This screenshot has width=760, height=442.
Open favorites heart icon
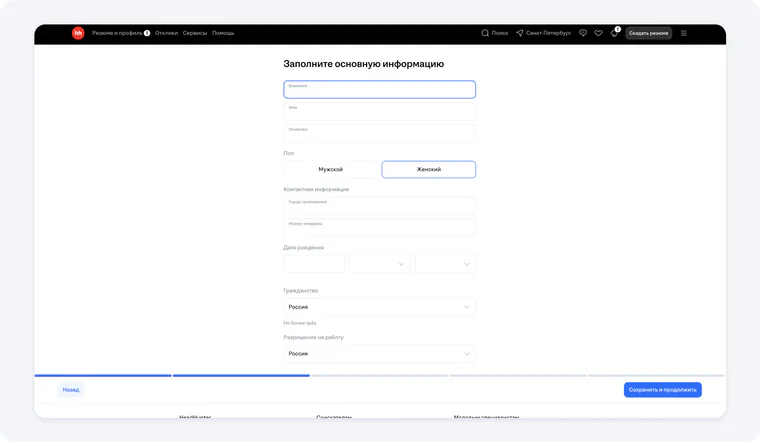point(599,33)
